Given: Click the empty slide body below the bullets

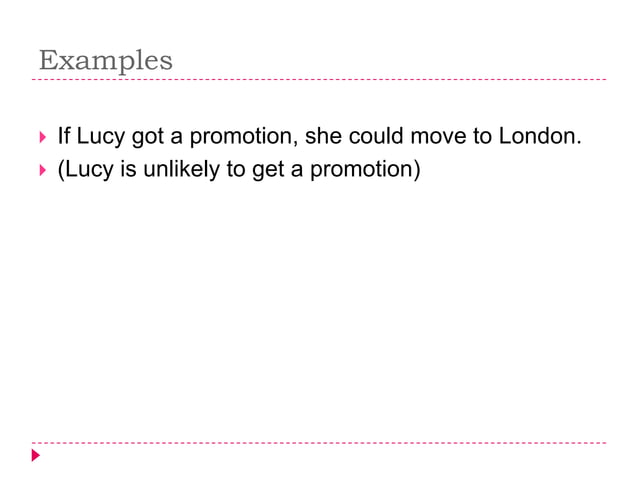Looking at the screenshot, I should point(319,309).
